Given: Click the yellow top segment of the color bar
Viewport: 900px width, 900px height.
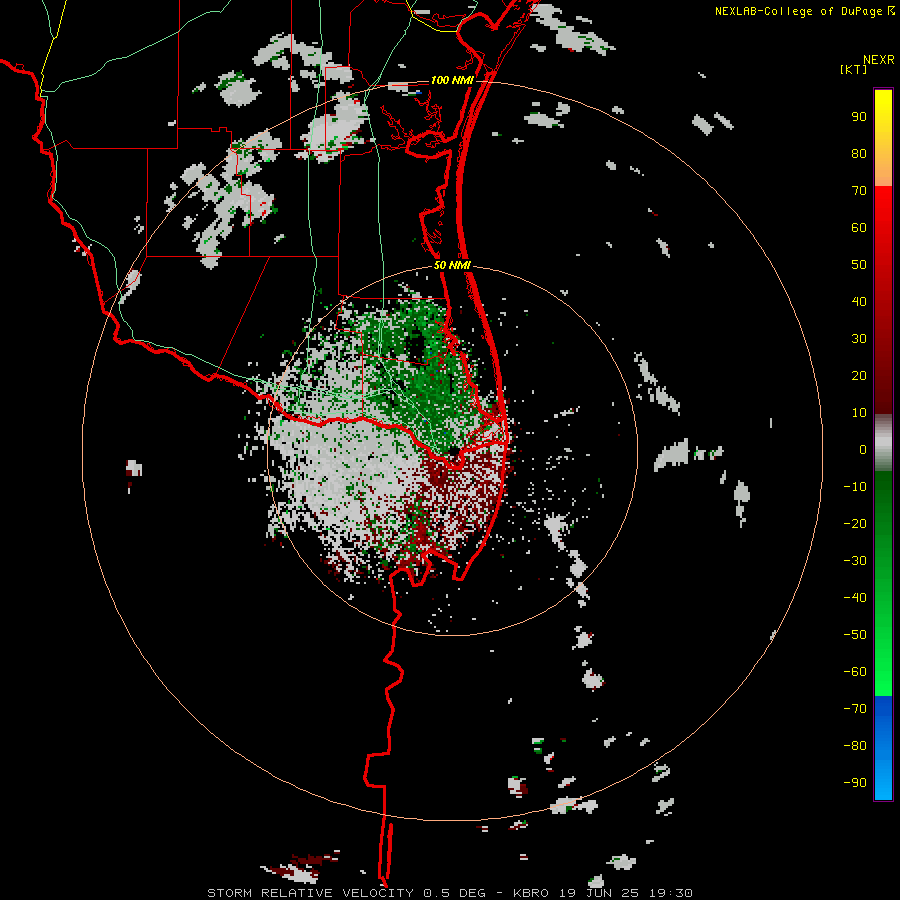Looking at the screenshot, I should (x=883, y=138).
